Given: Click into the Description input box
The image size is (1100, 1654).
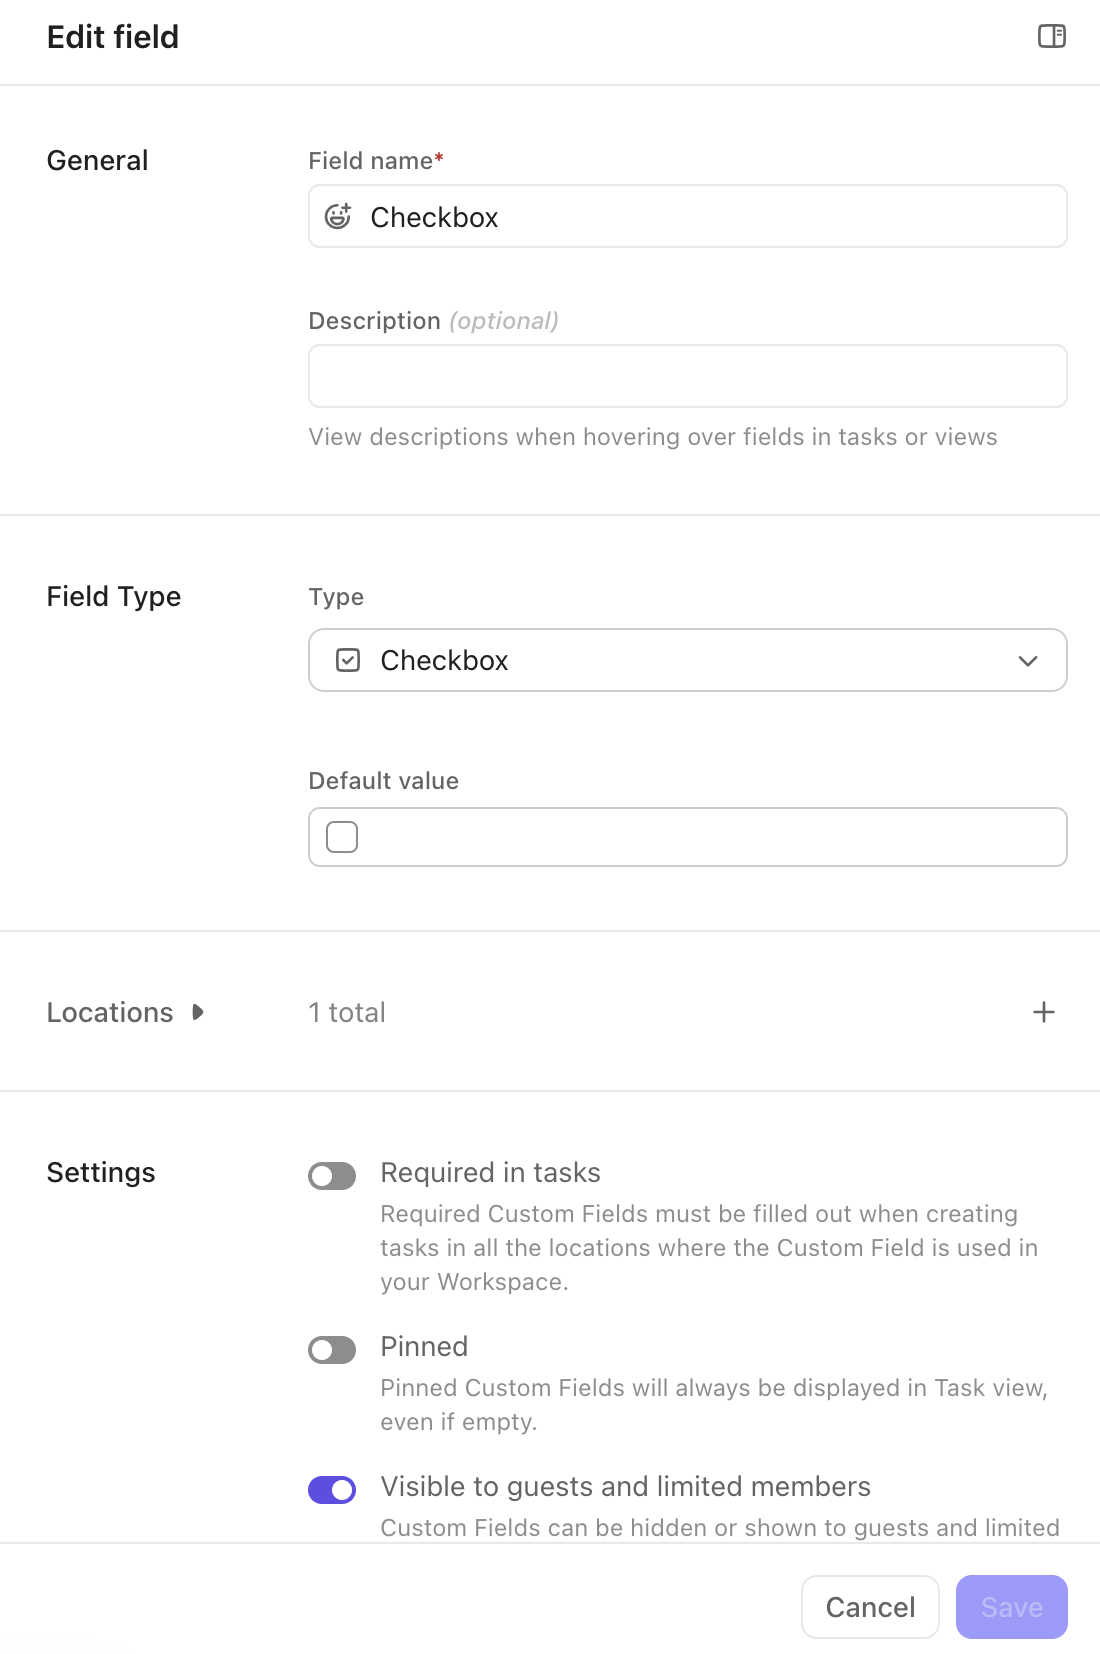Looking at the screenshot, I should [x=687, y=376].
